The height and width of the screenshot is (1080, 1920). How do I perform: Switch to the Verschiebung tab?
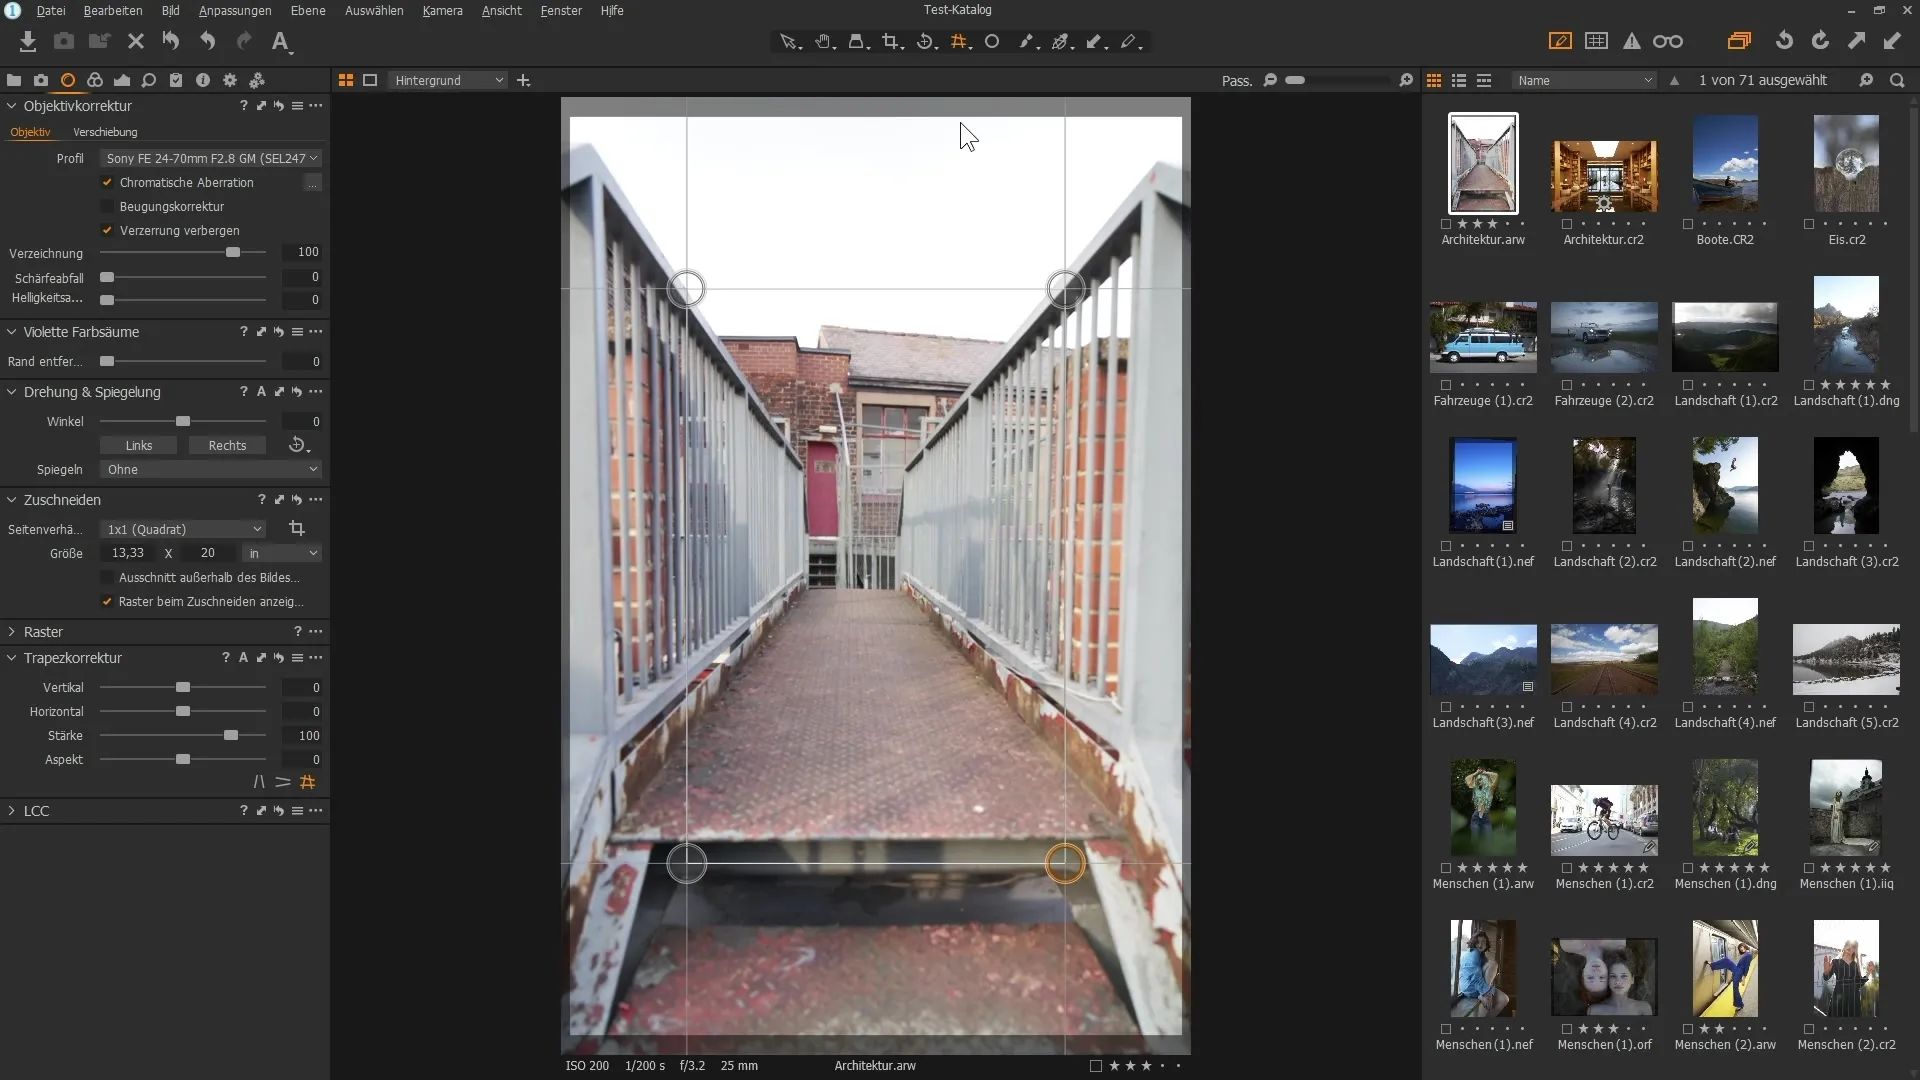[x=105, y=132]
